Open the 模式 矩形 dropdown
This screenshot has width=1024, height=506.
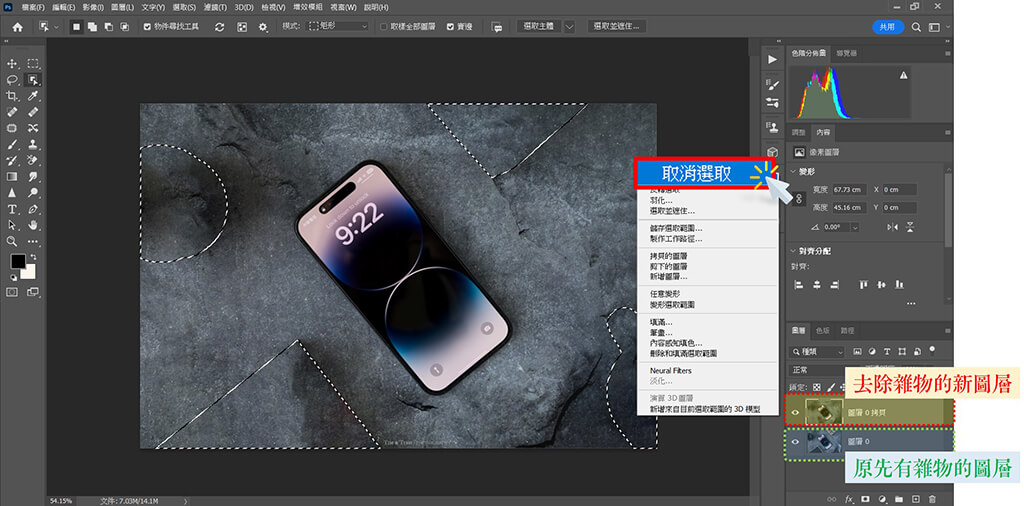coord(338,27)
